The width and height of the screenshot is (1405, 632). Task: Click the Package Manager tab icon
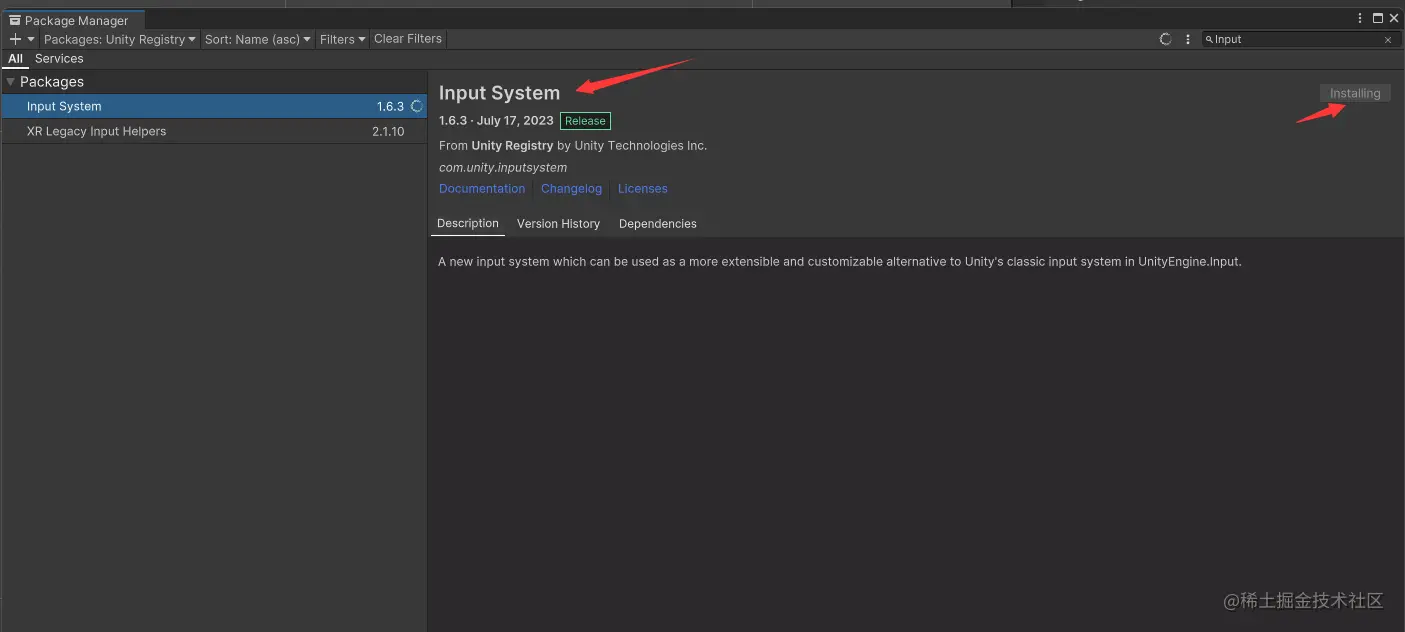[15, 20]
